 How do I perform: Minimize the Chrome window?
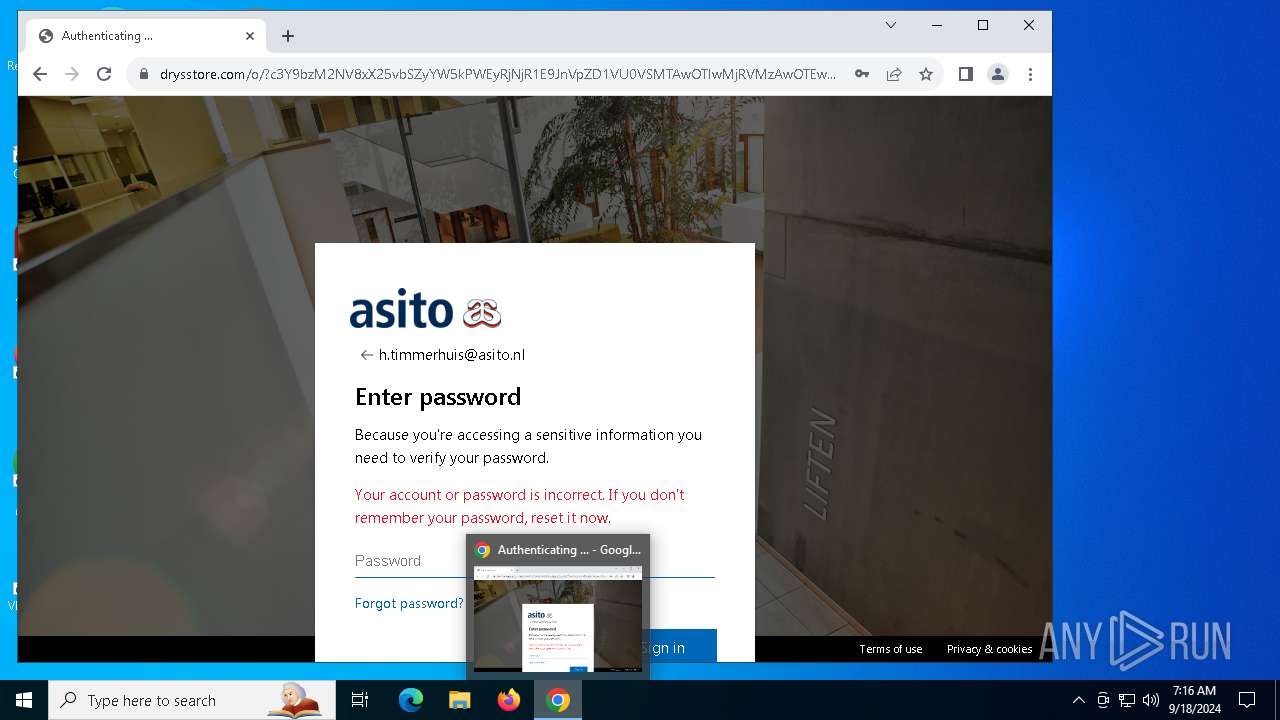937,26
